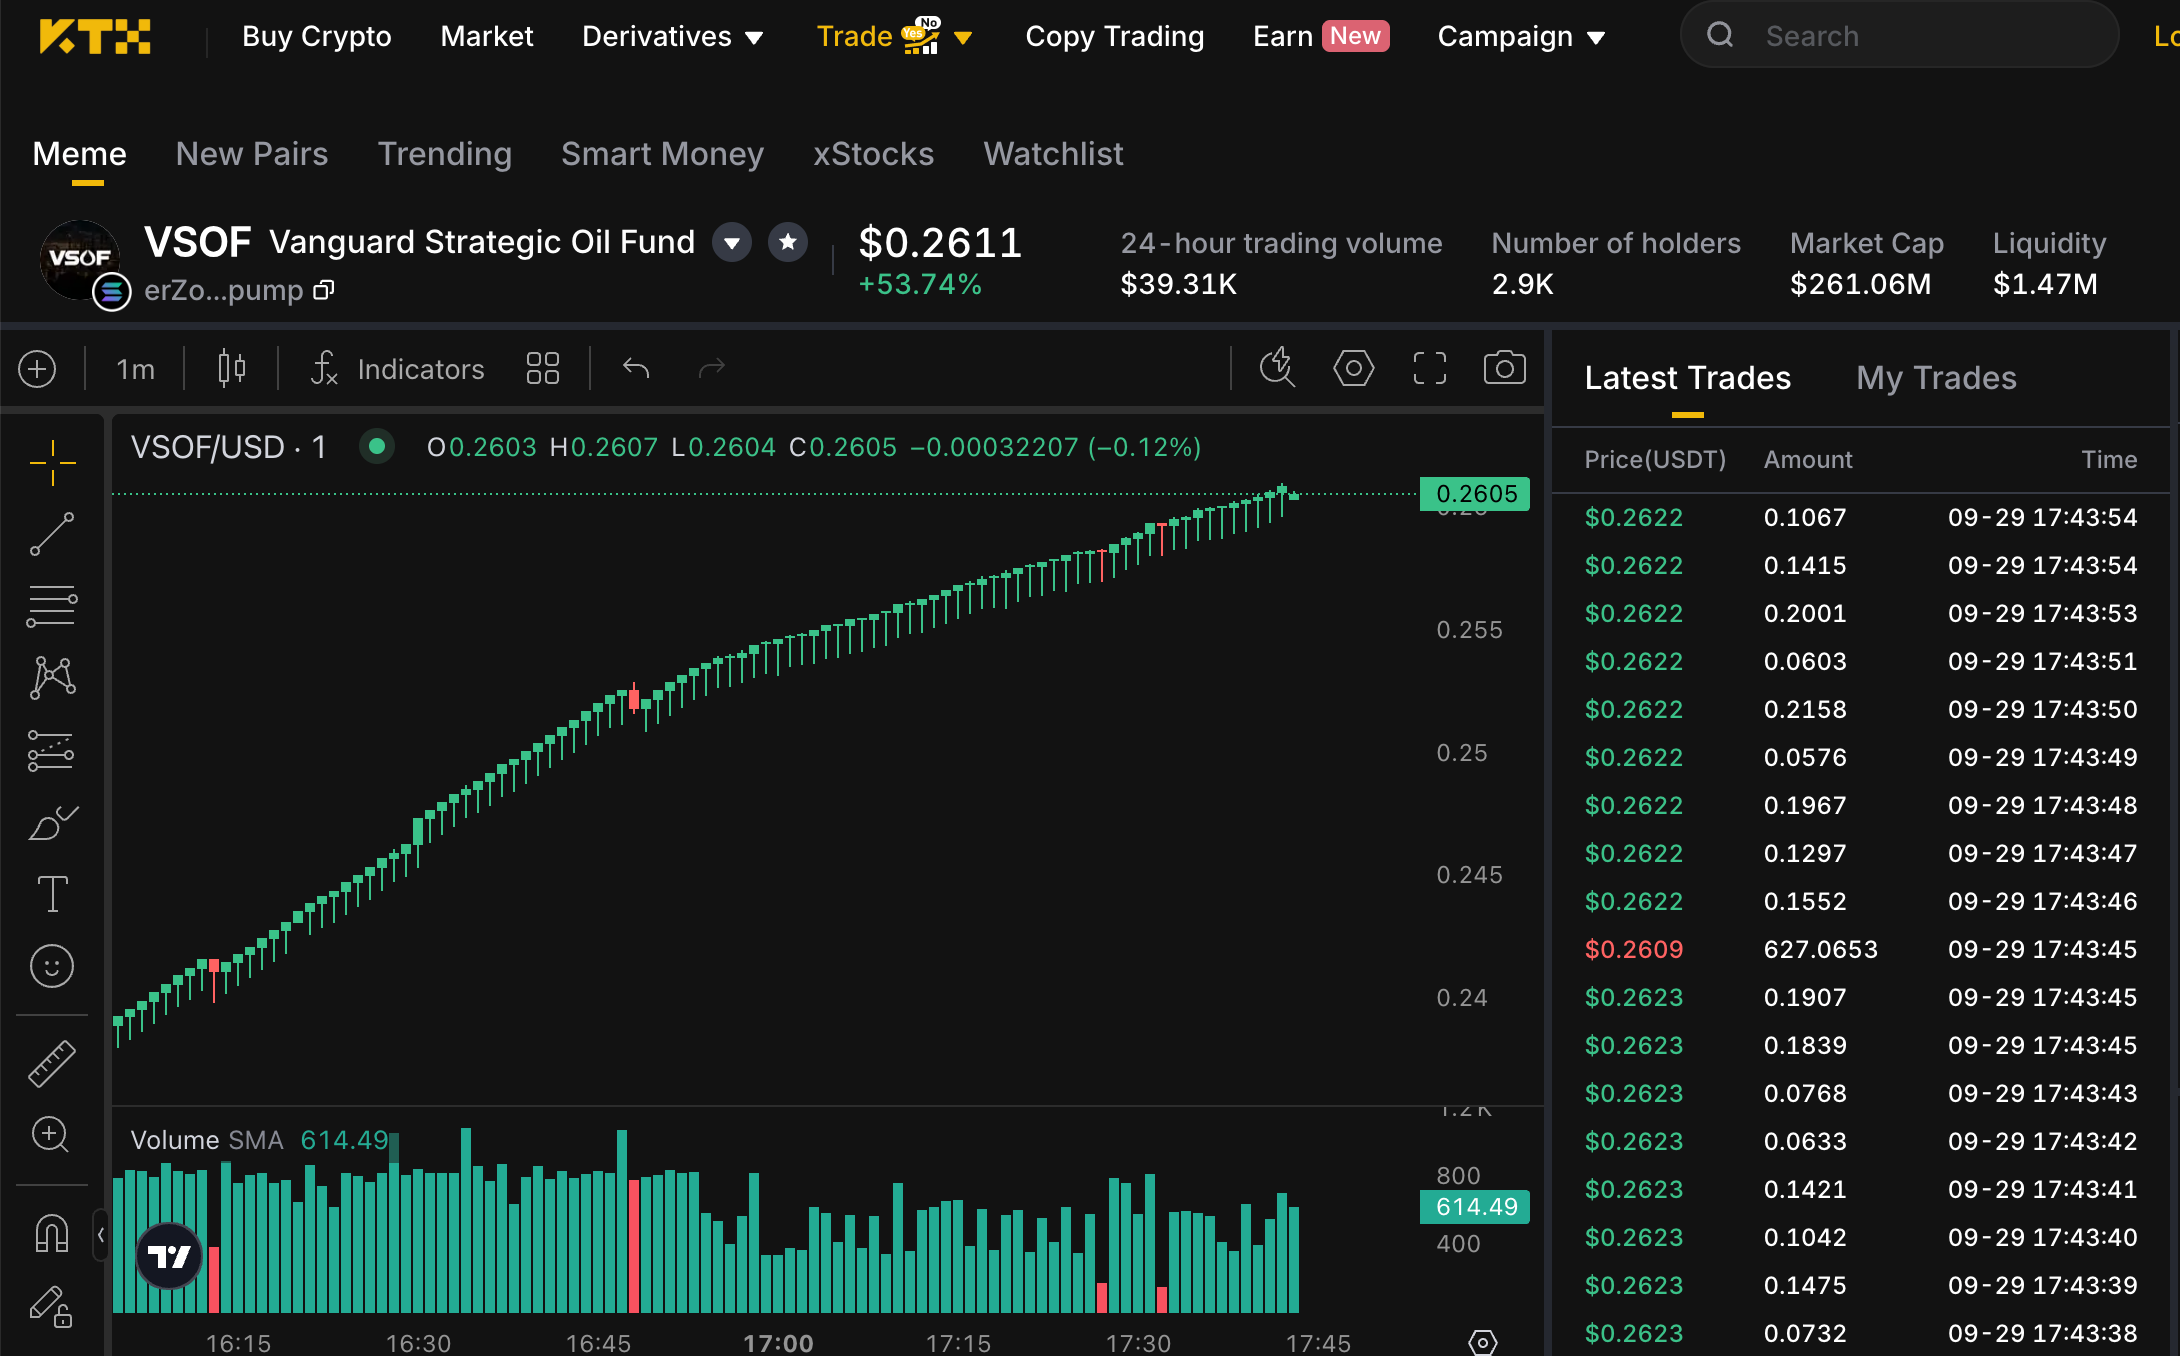Viewport: 2180px width, 1356px height.
Task: Open the candlestick chart style selector
Action: [x=231, y=369]
